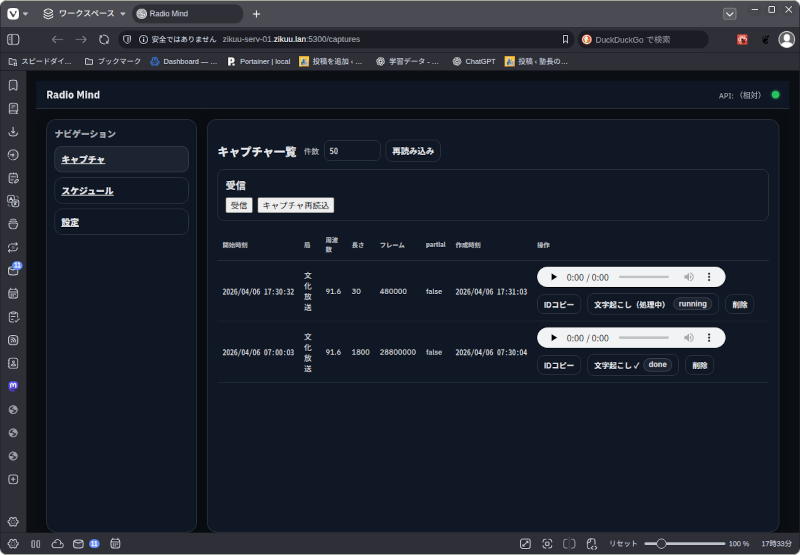Click the Vivaldi menu logo
Image resolution: width=800 pixels, height=555 pixels.
[x=13, y=14]
